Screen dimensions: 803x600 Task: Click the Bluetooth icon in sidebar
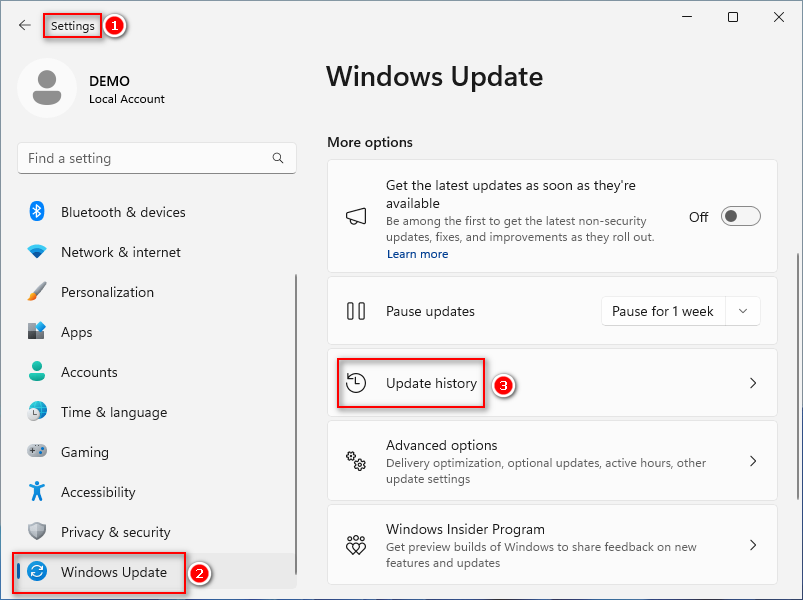[x=37, y=211]
